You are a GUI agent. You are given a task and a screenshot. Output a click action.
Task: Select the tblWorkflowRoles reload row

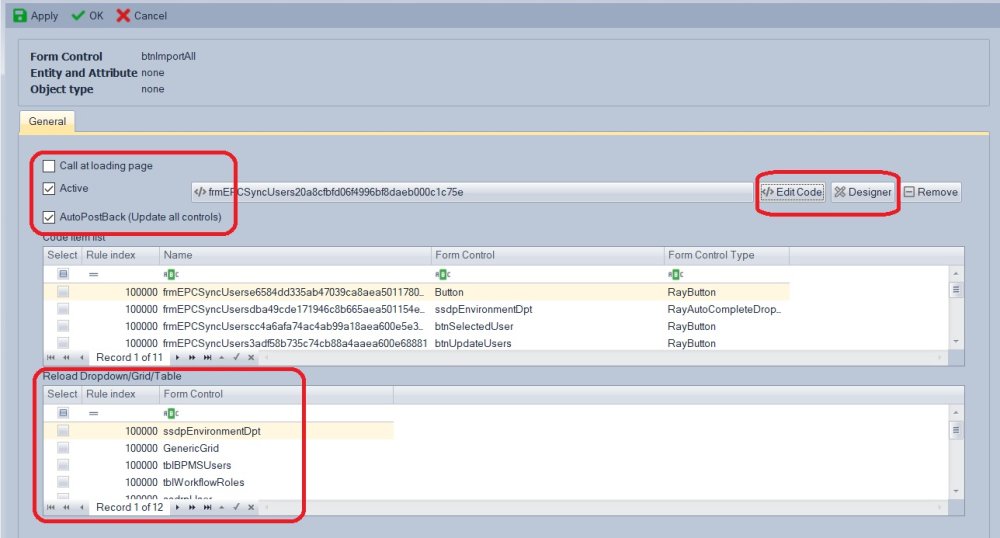[218, 483]
